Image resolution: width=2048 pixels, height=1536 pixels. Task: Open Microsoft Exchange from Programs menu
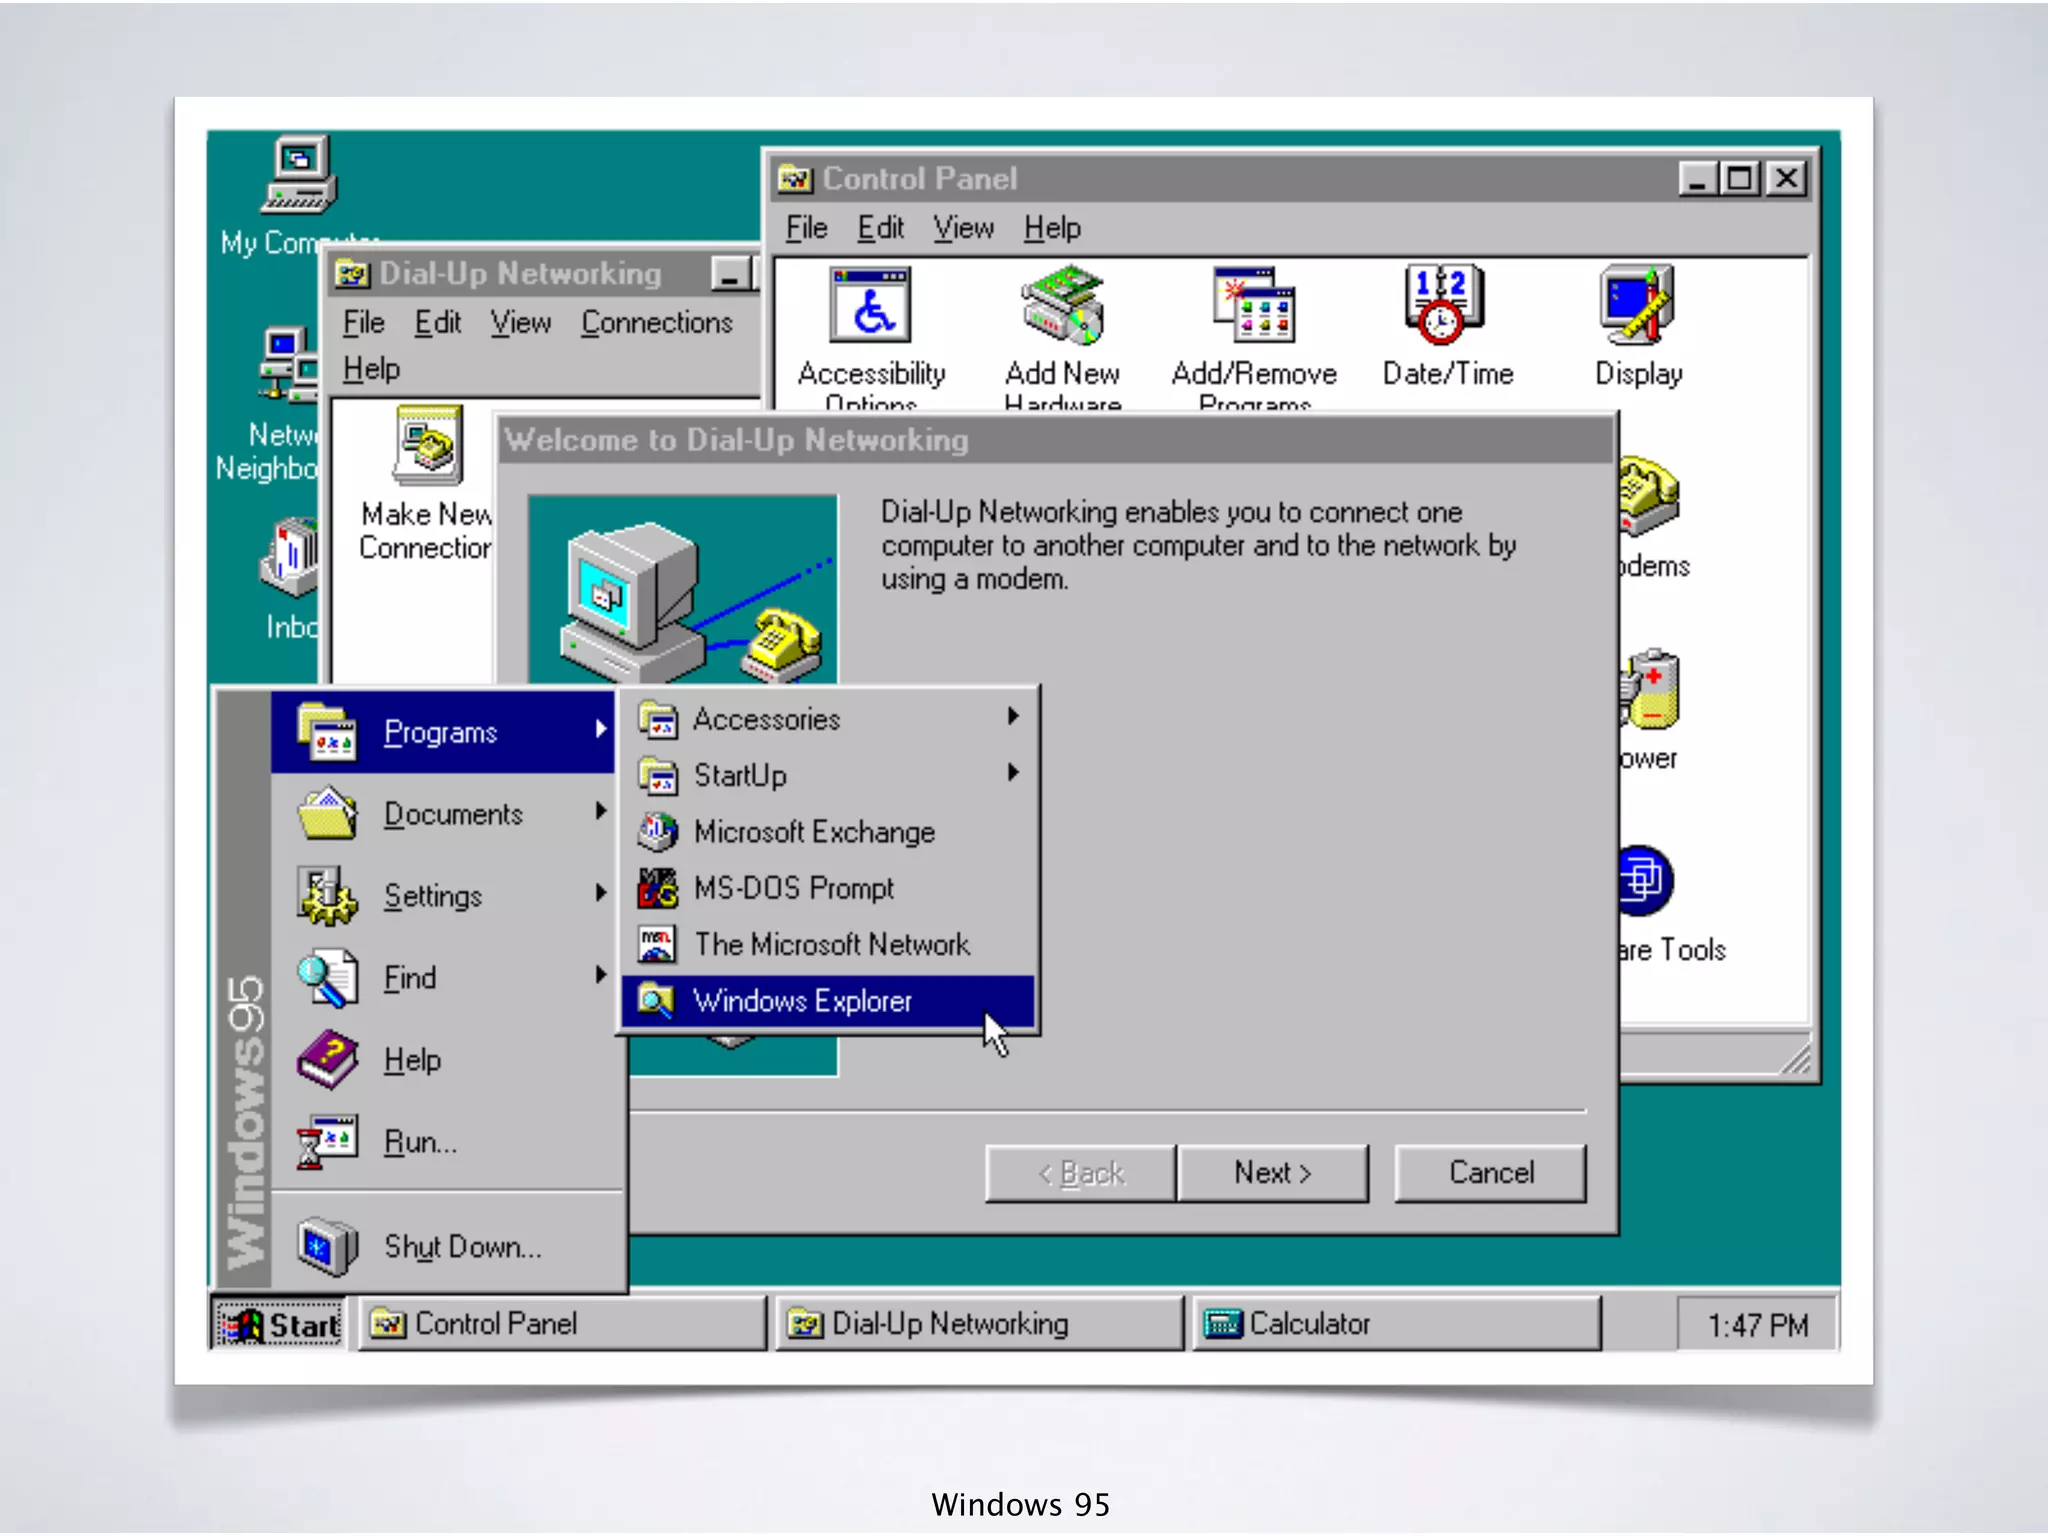(x=813, y=832)
